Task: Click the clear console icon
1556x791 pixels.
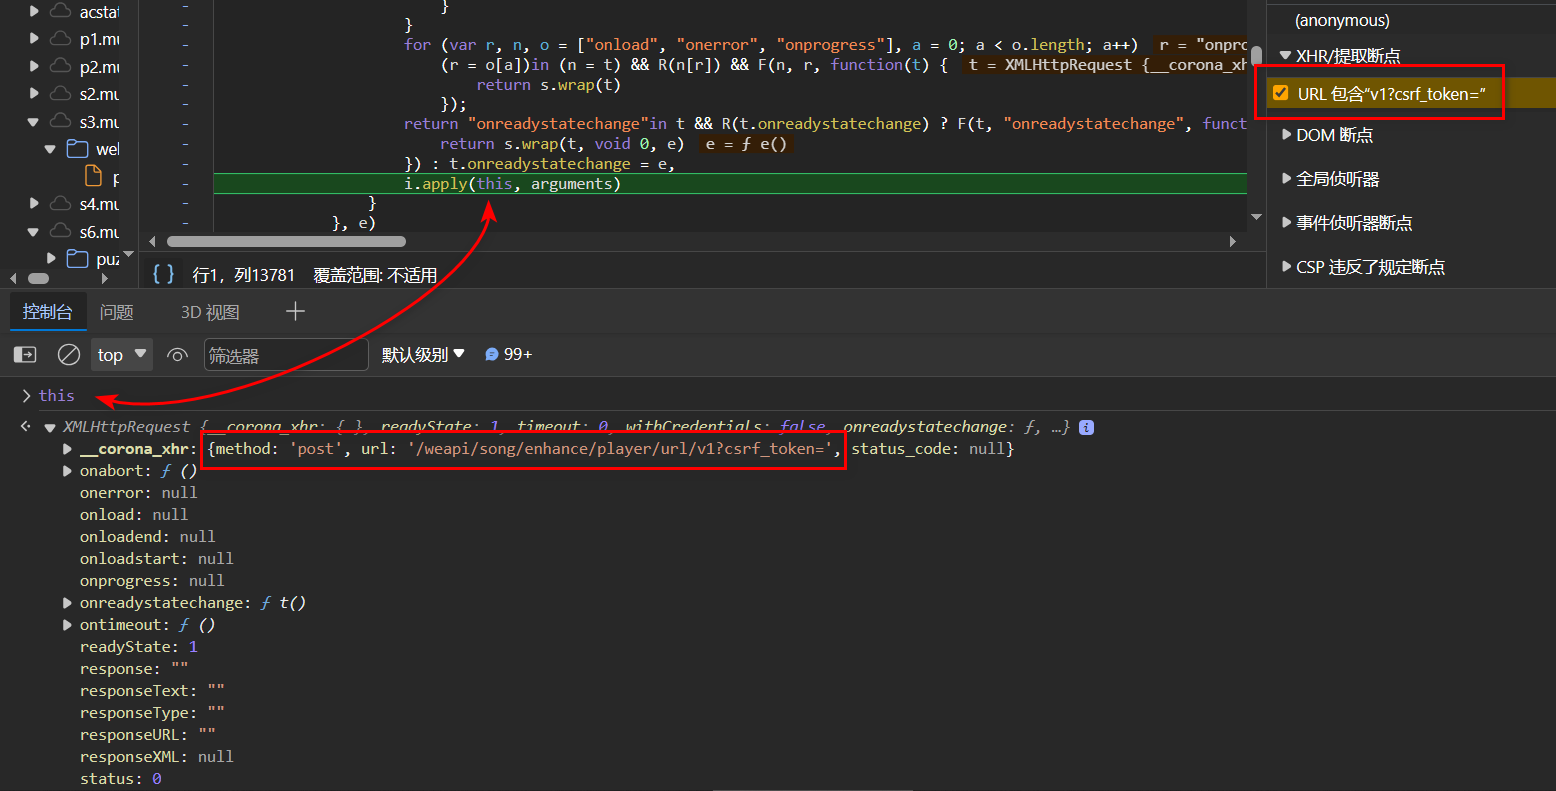Action: 69,355
